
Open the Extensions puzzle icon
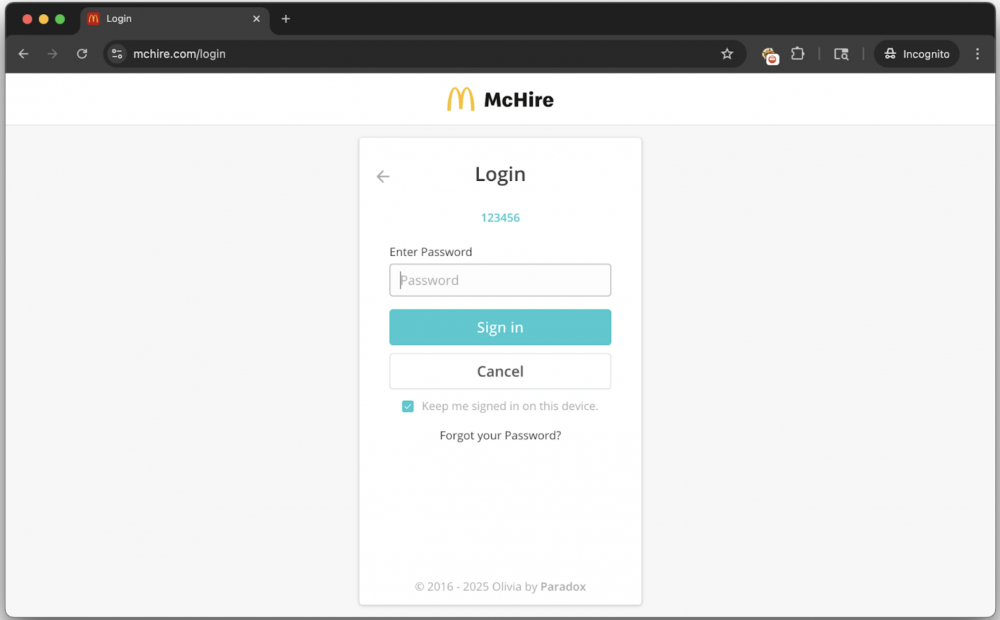[x=798, y=54]
